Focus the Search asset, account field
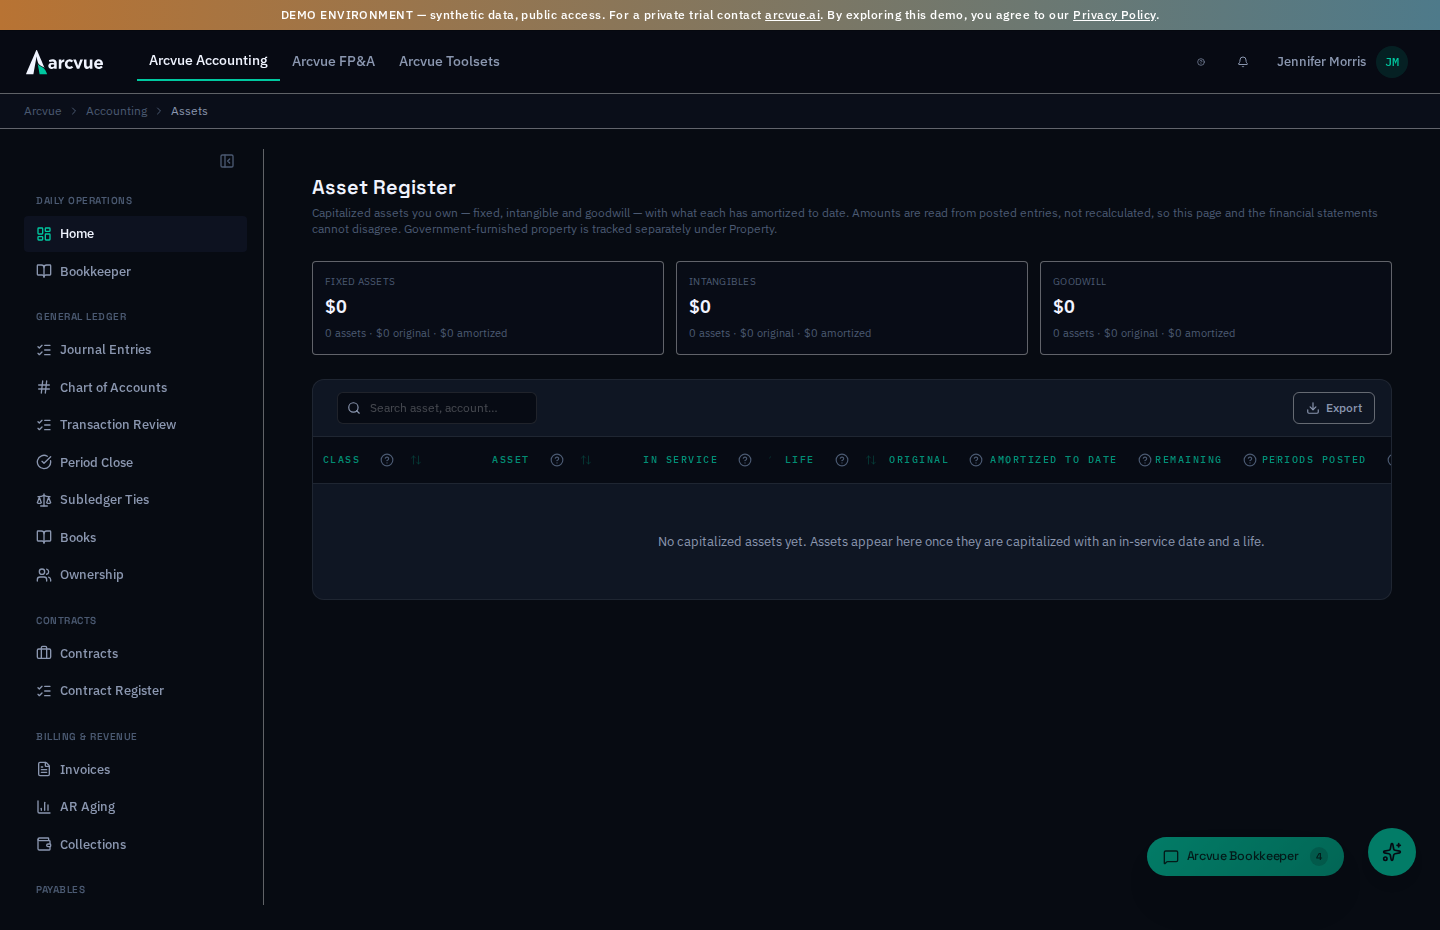 [x=437, y=408]
